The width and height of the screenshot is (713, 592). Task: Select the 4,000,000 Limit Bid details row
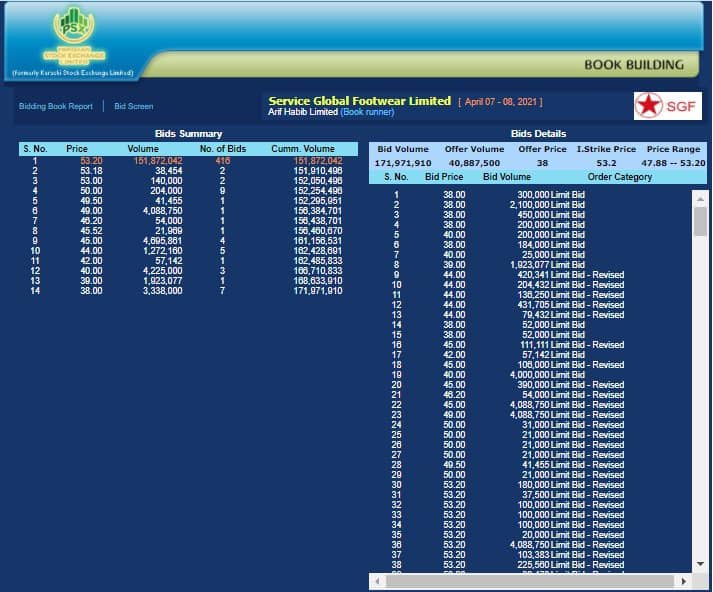[x=540, y=375]
